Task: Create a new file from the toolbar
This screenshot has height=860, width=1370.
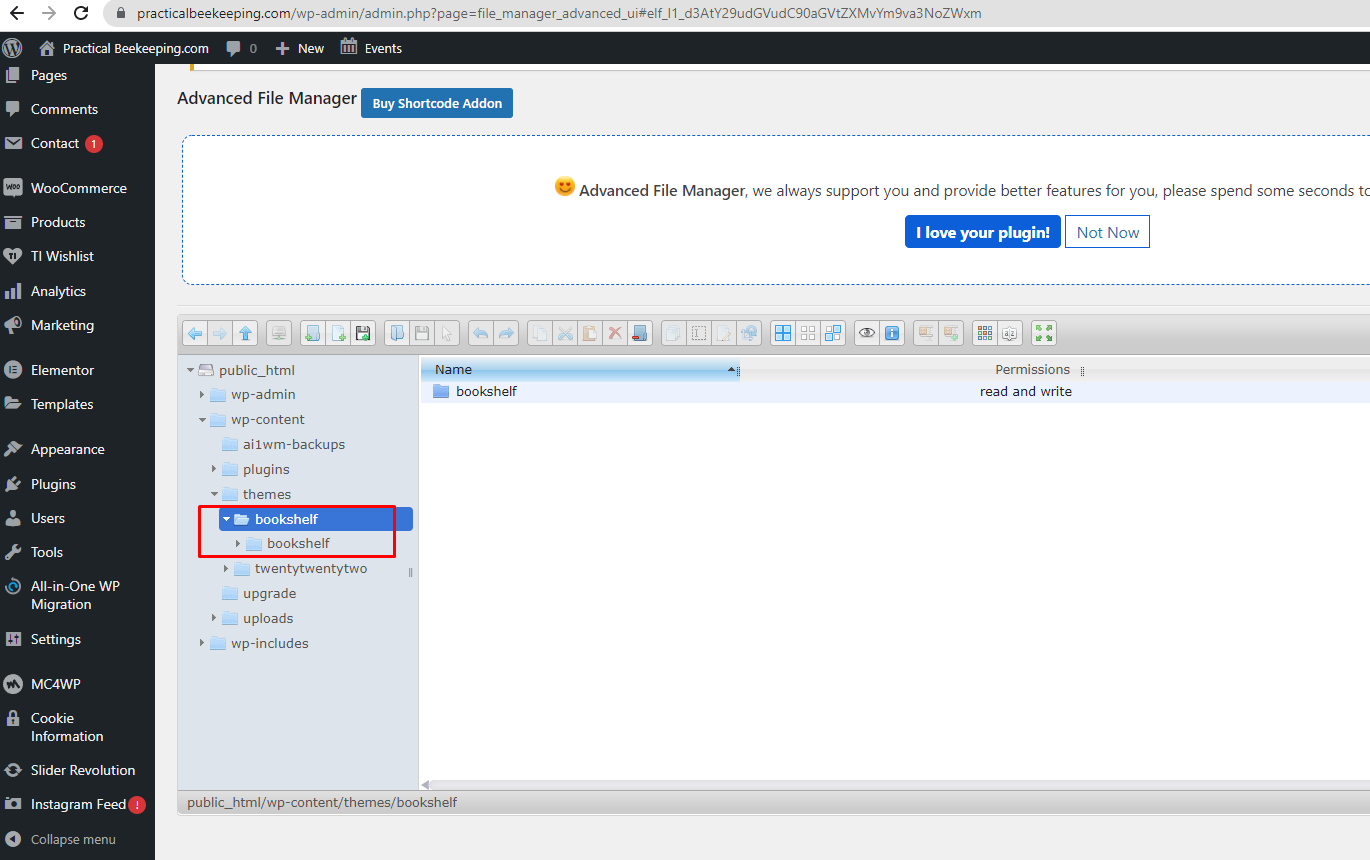Action: [x=337, y=333]
